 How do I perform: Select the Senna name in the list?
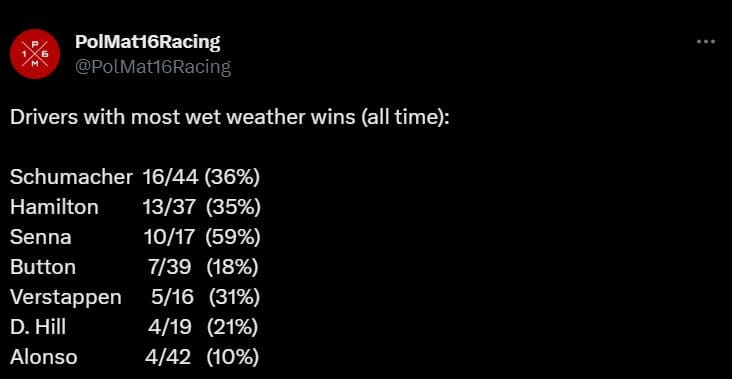(41, 237)
